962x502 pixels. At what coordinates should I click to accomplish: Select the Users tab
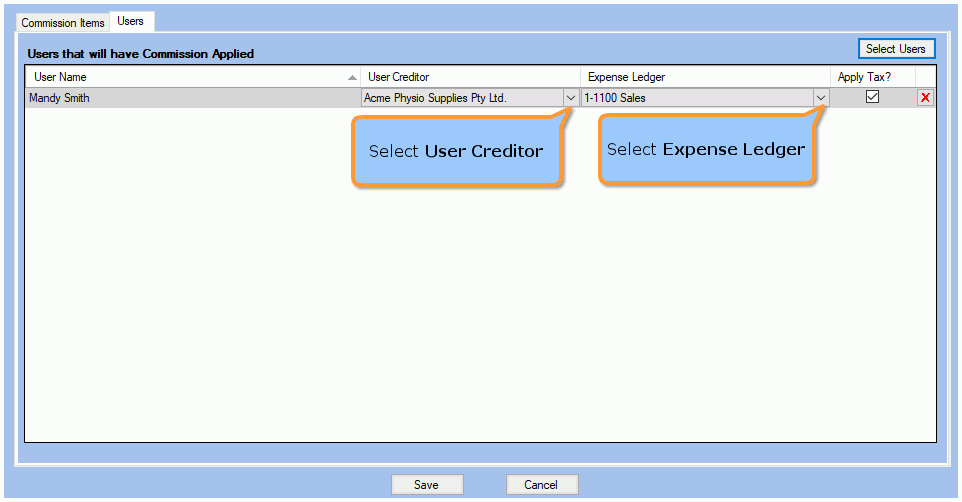tap(131, 21)
